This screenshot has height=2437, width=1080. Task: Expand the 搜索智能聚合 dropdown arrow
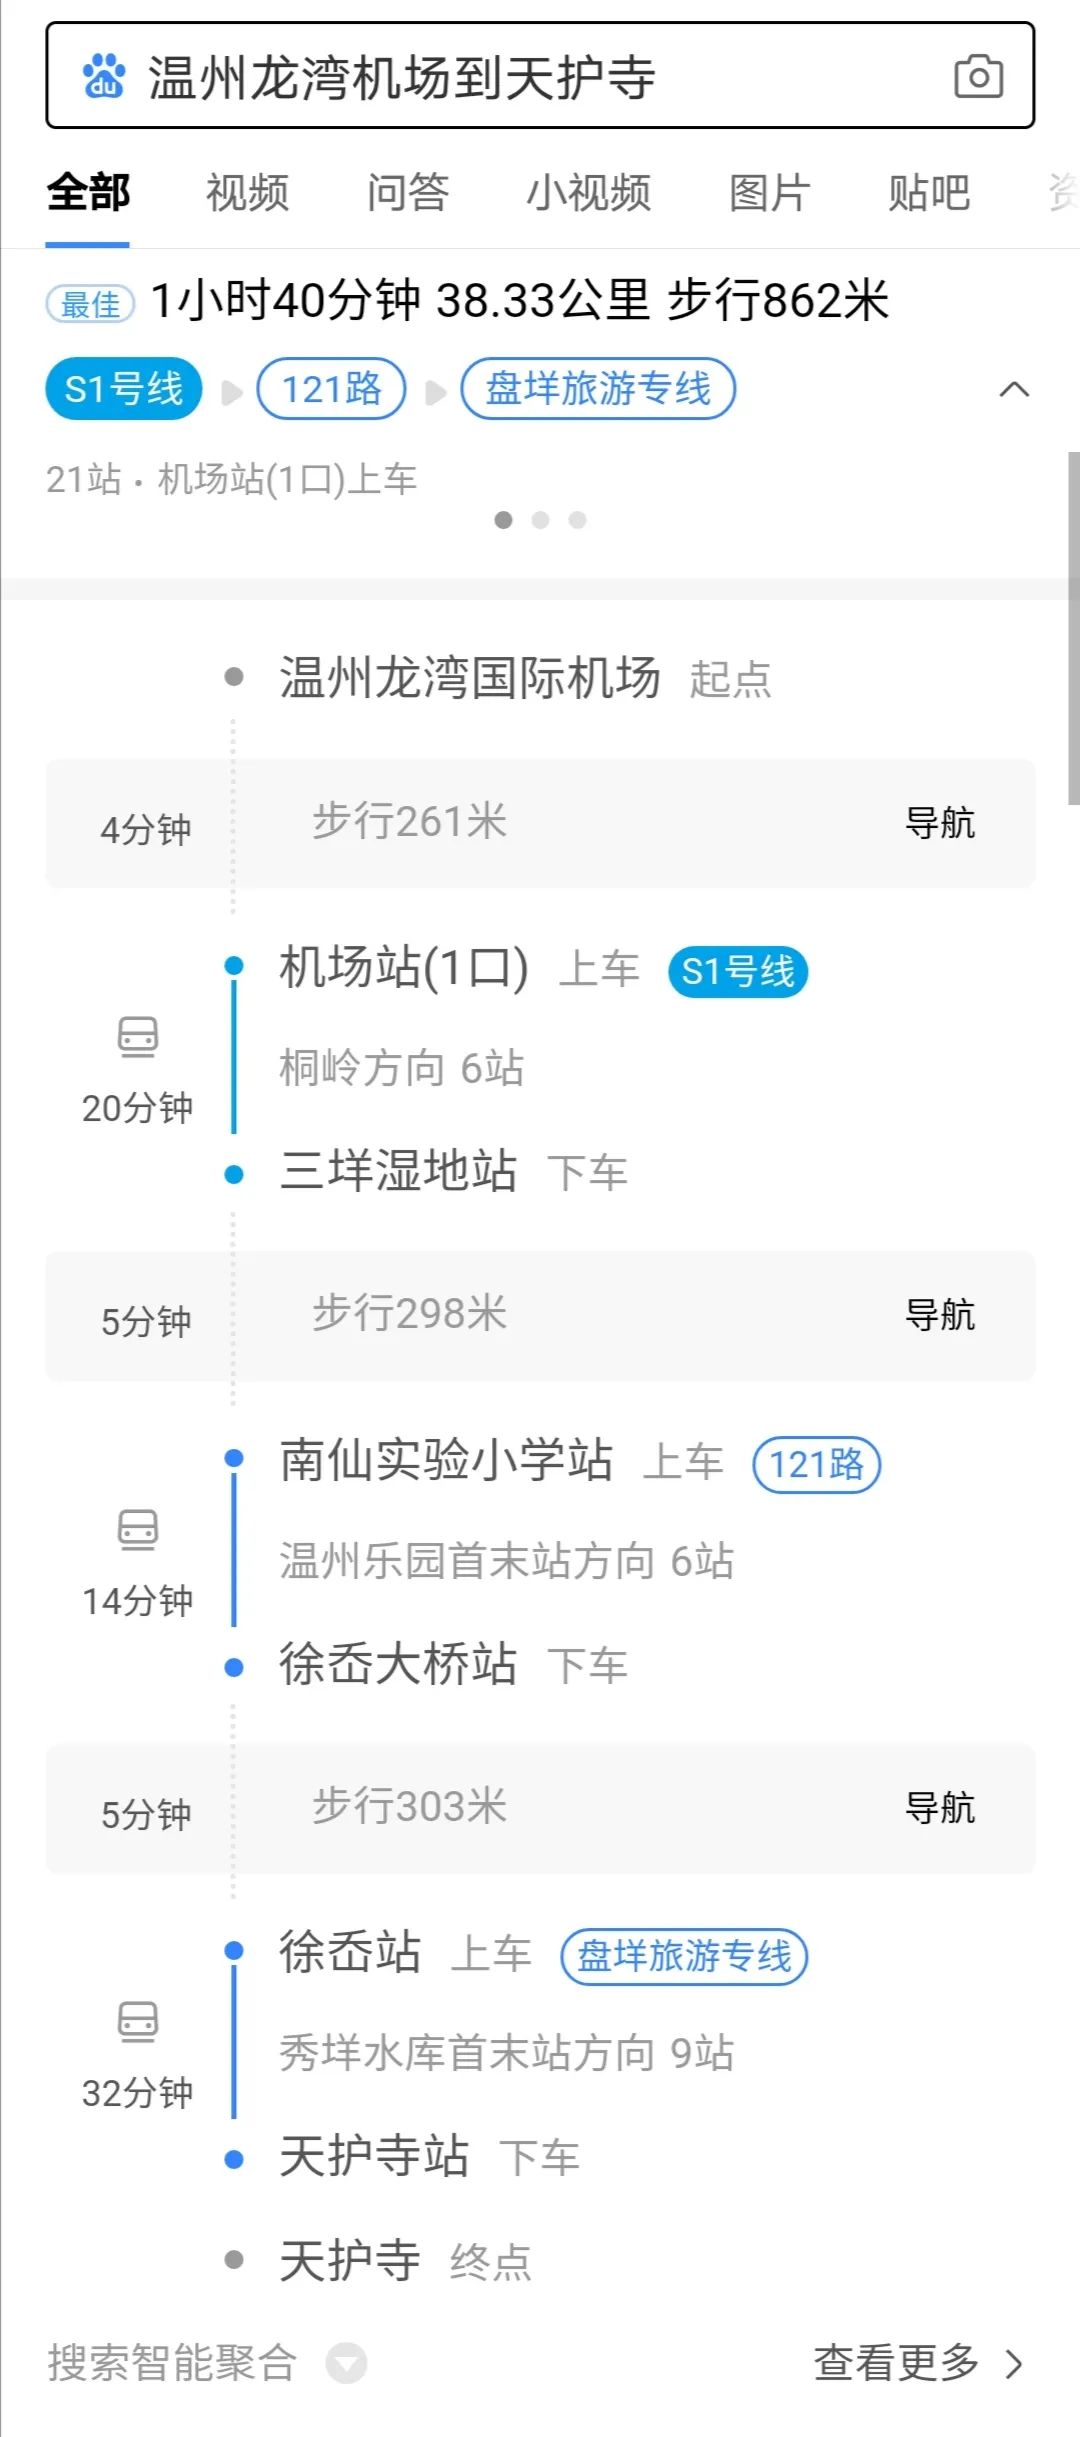point(347,2363)
